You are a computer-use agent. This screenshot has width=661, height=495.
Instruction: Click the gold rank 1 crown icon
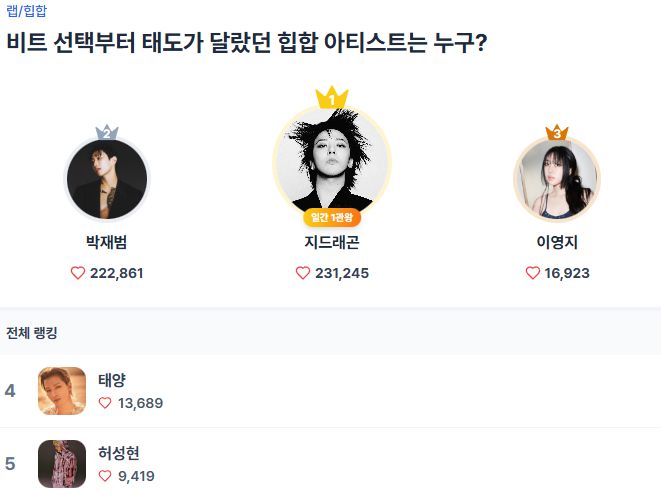pos(332,98)
